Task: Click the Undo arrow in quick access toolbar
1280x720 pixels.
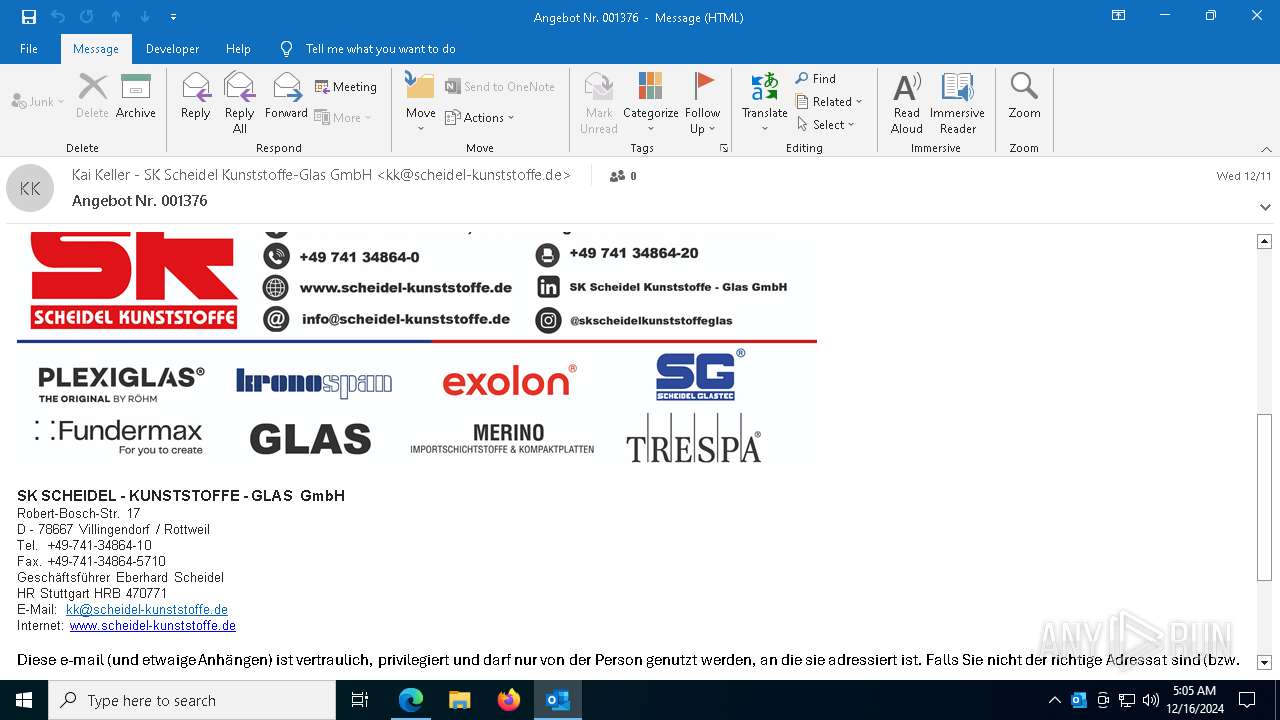Action: point(58,17)
